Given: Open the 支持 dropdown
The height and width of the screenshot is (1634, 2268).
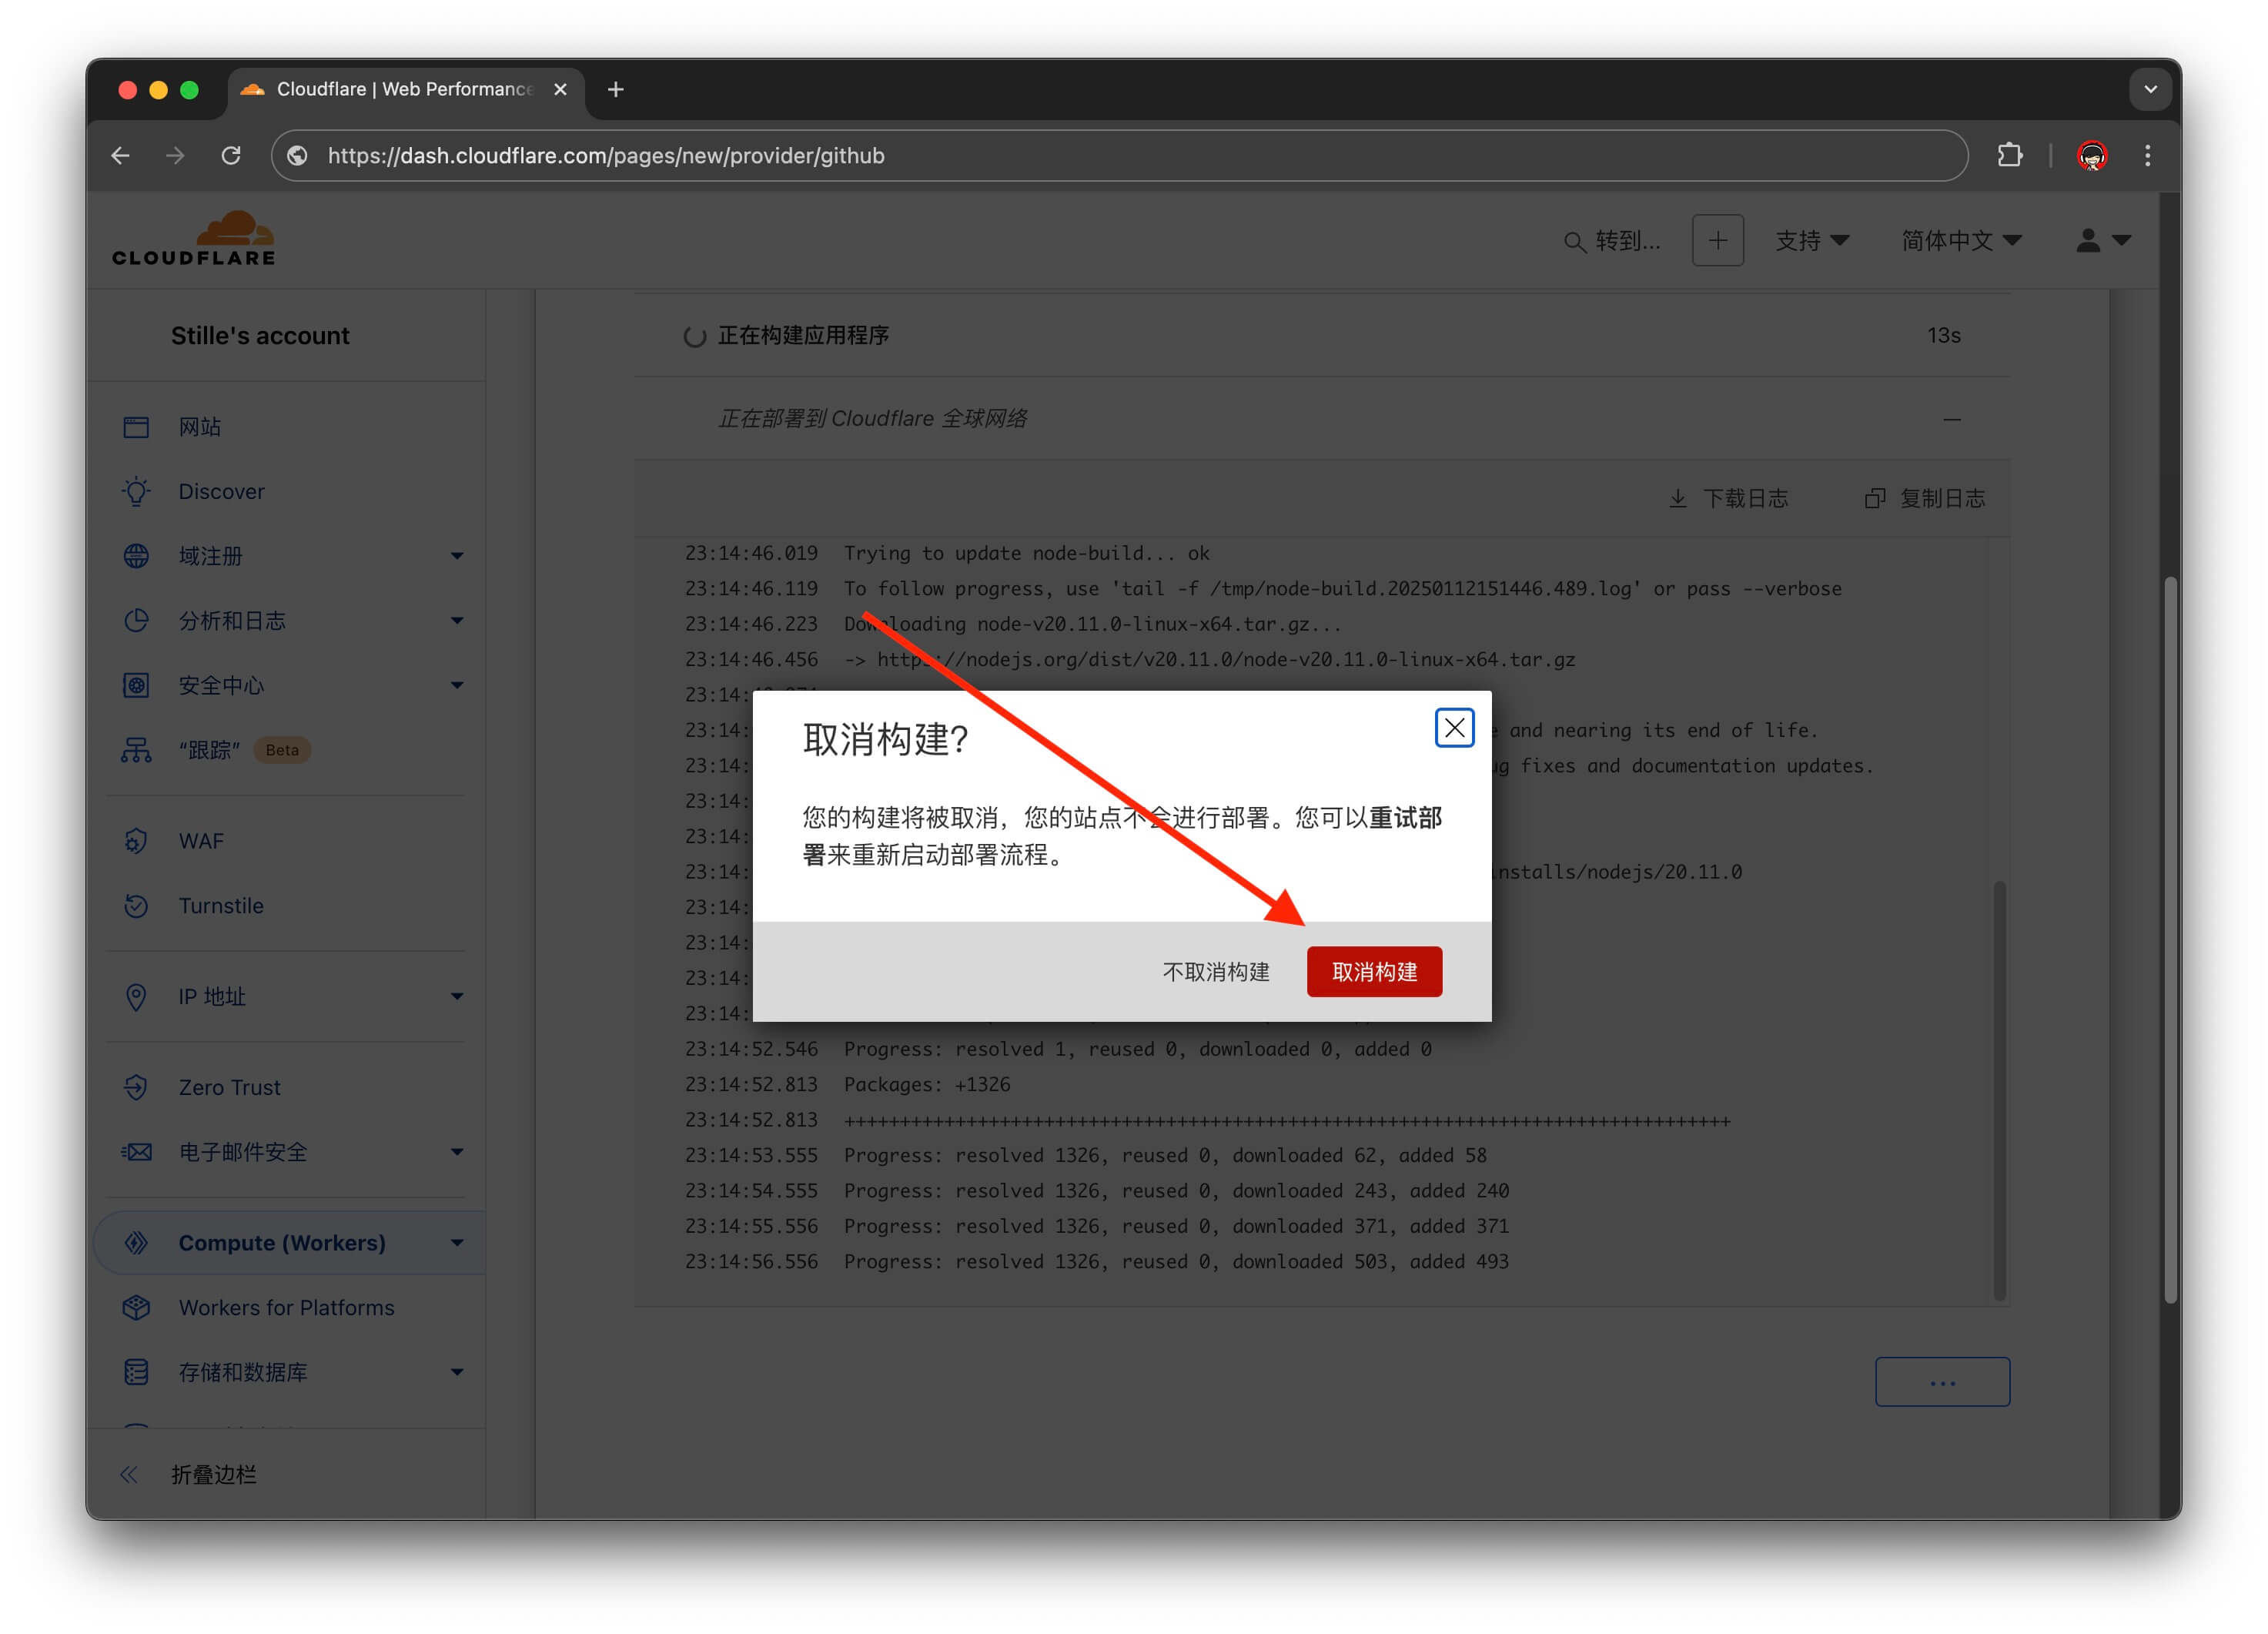Looking at the screenshot, I should [1811, 240].
